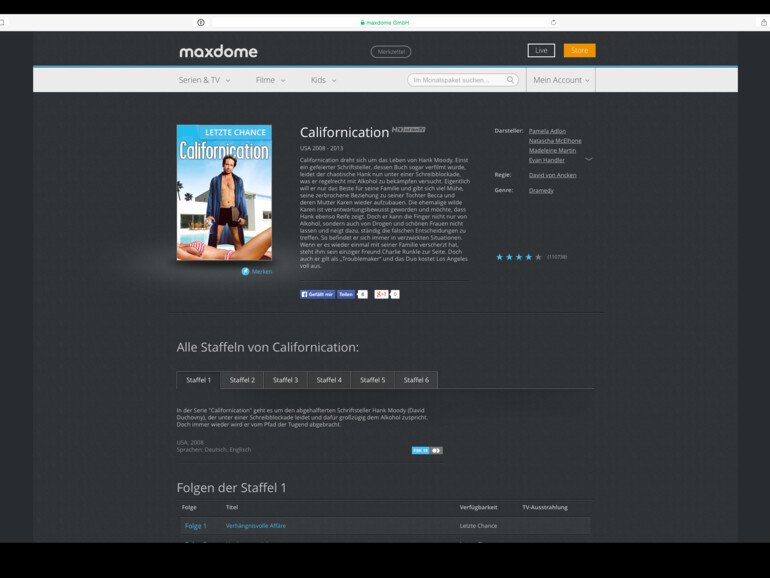This screenshot has width=770, height=578.
Task: Expand the full Darsteller list chevron
Action: [589, 159]
